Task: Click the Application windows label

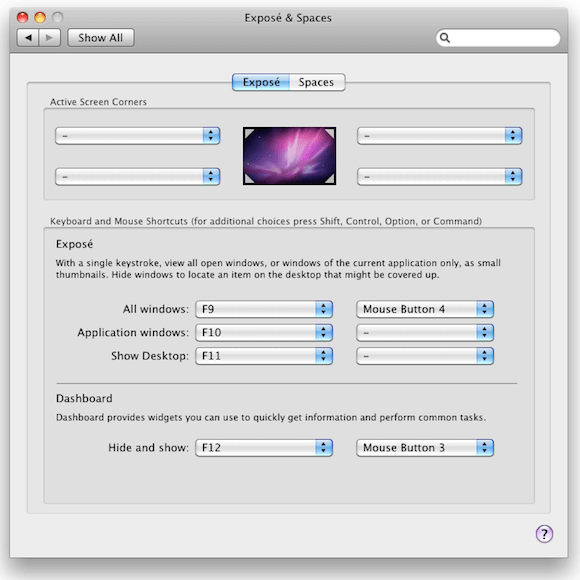Action: (x=133, y=333)
